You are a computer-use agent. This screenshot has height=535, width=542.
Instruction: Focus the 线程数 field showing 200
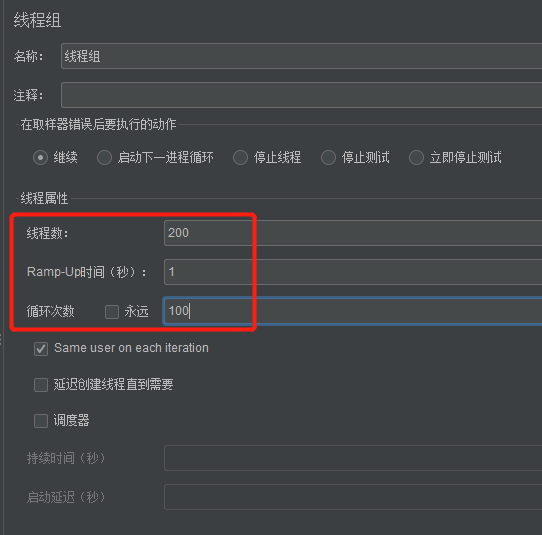point(353,233)
